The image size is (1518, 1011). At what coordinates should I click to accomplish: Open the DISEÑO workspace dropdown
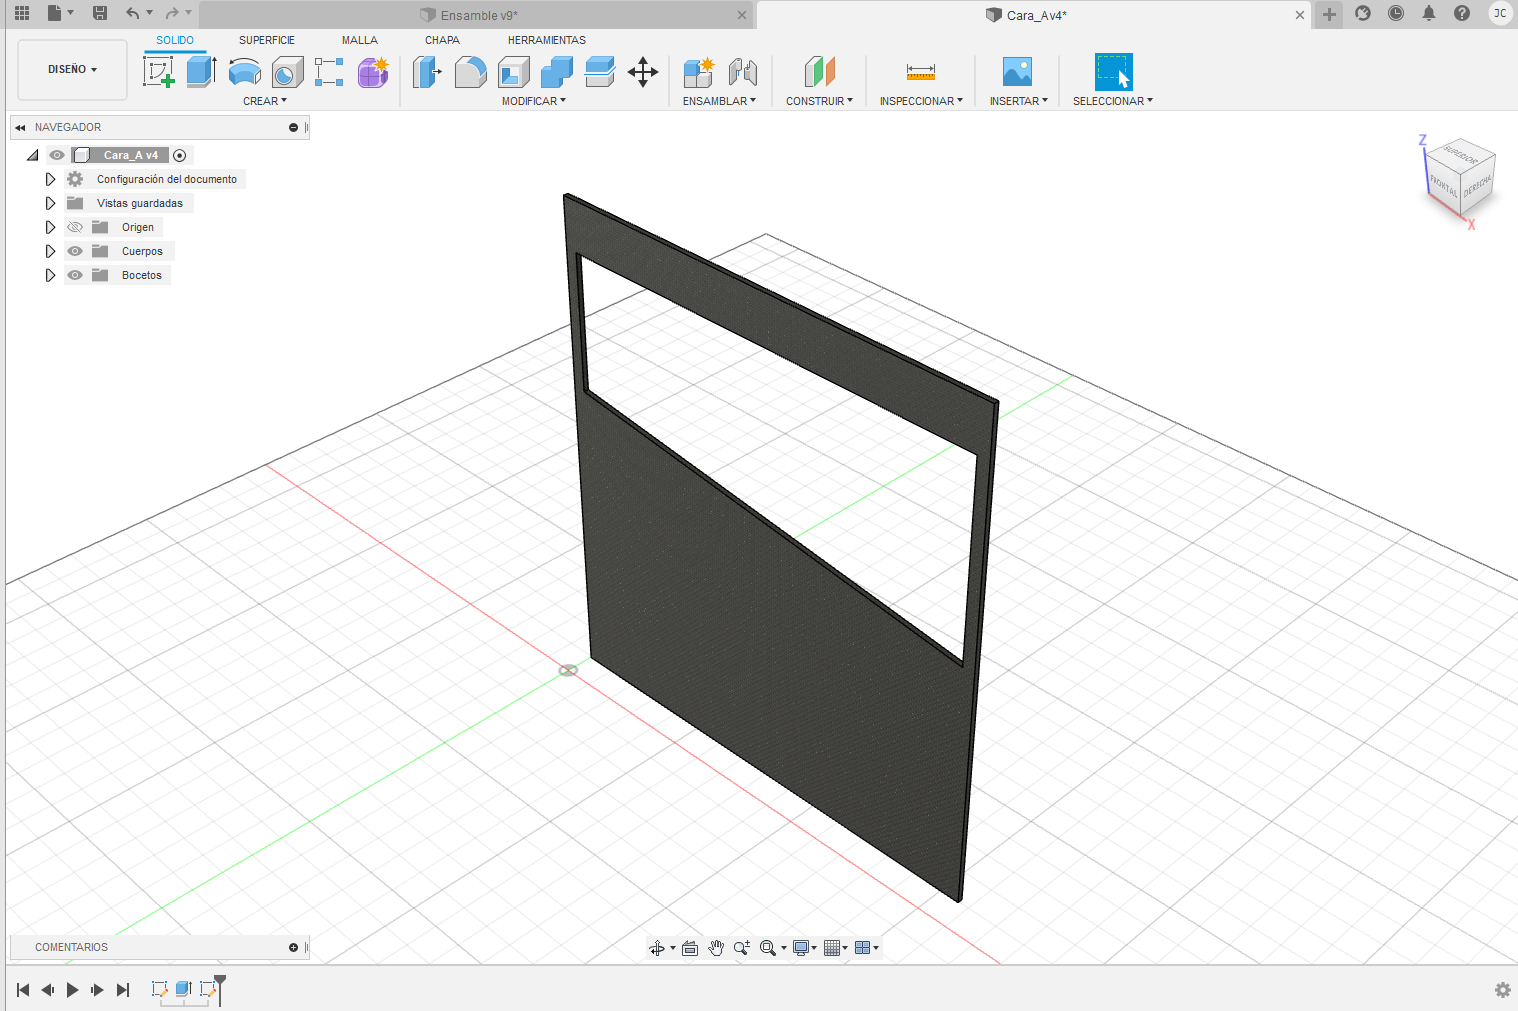pos(72,69)
